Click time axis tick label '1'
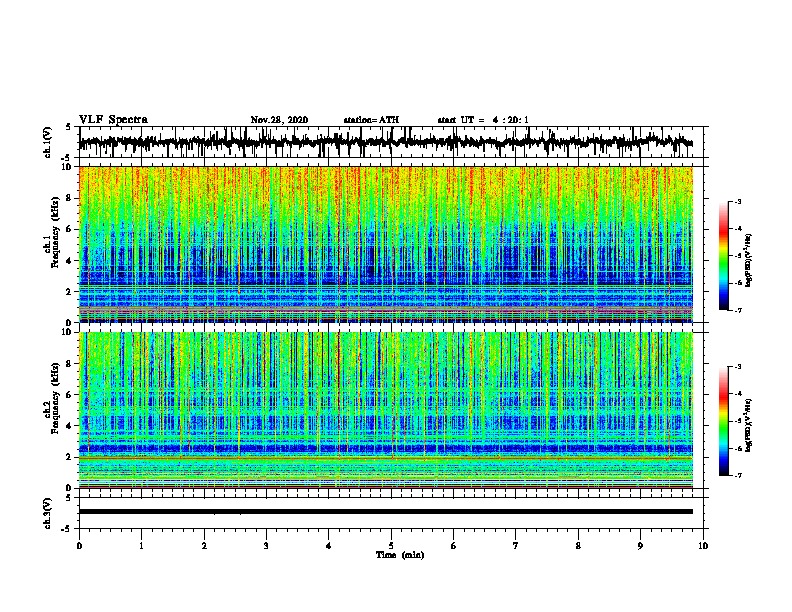Screen dimensions: 792x612 tap(141, 546)
